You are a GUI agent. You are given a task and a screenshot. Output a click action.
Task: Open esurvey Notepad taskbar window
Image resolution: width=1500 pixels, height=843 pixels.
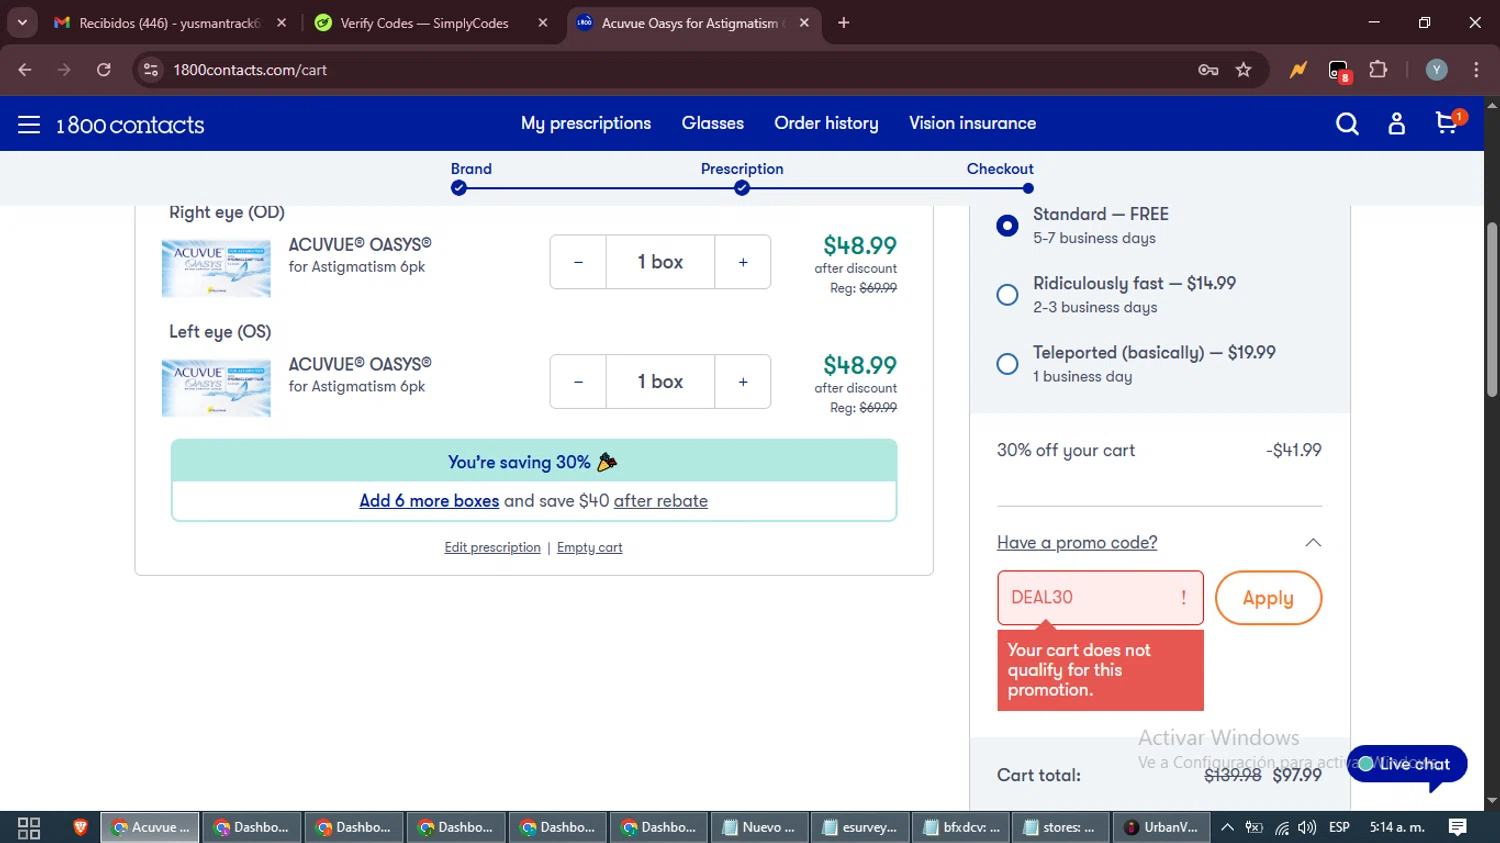[859, 827]
